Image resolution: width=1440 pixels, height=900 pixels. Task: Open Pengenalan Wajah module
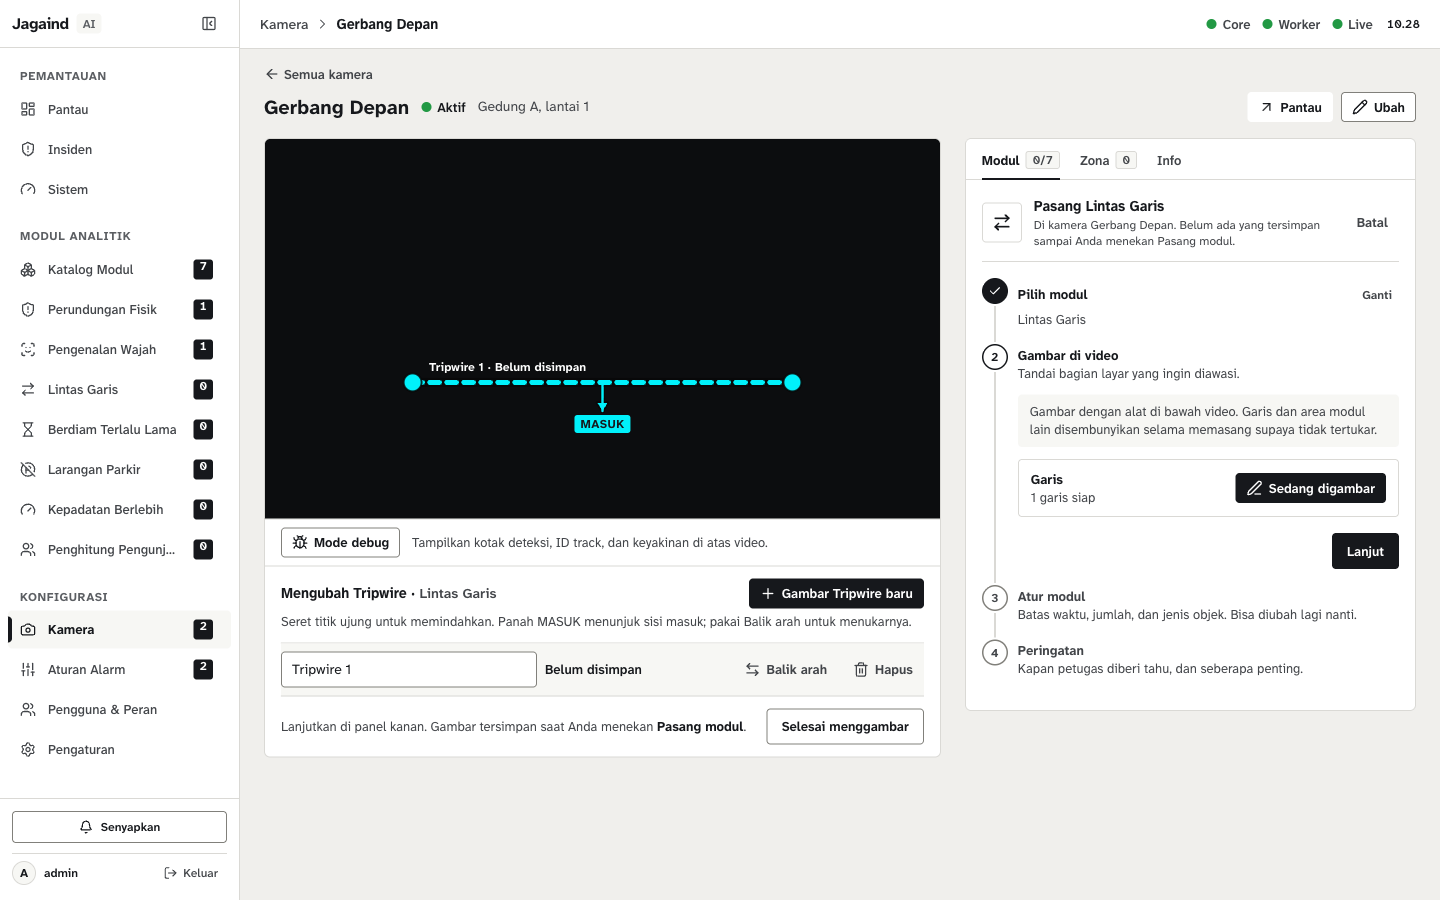point(119,349)
